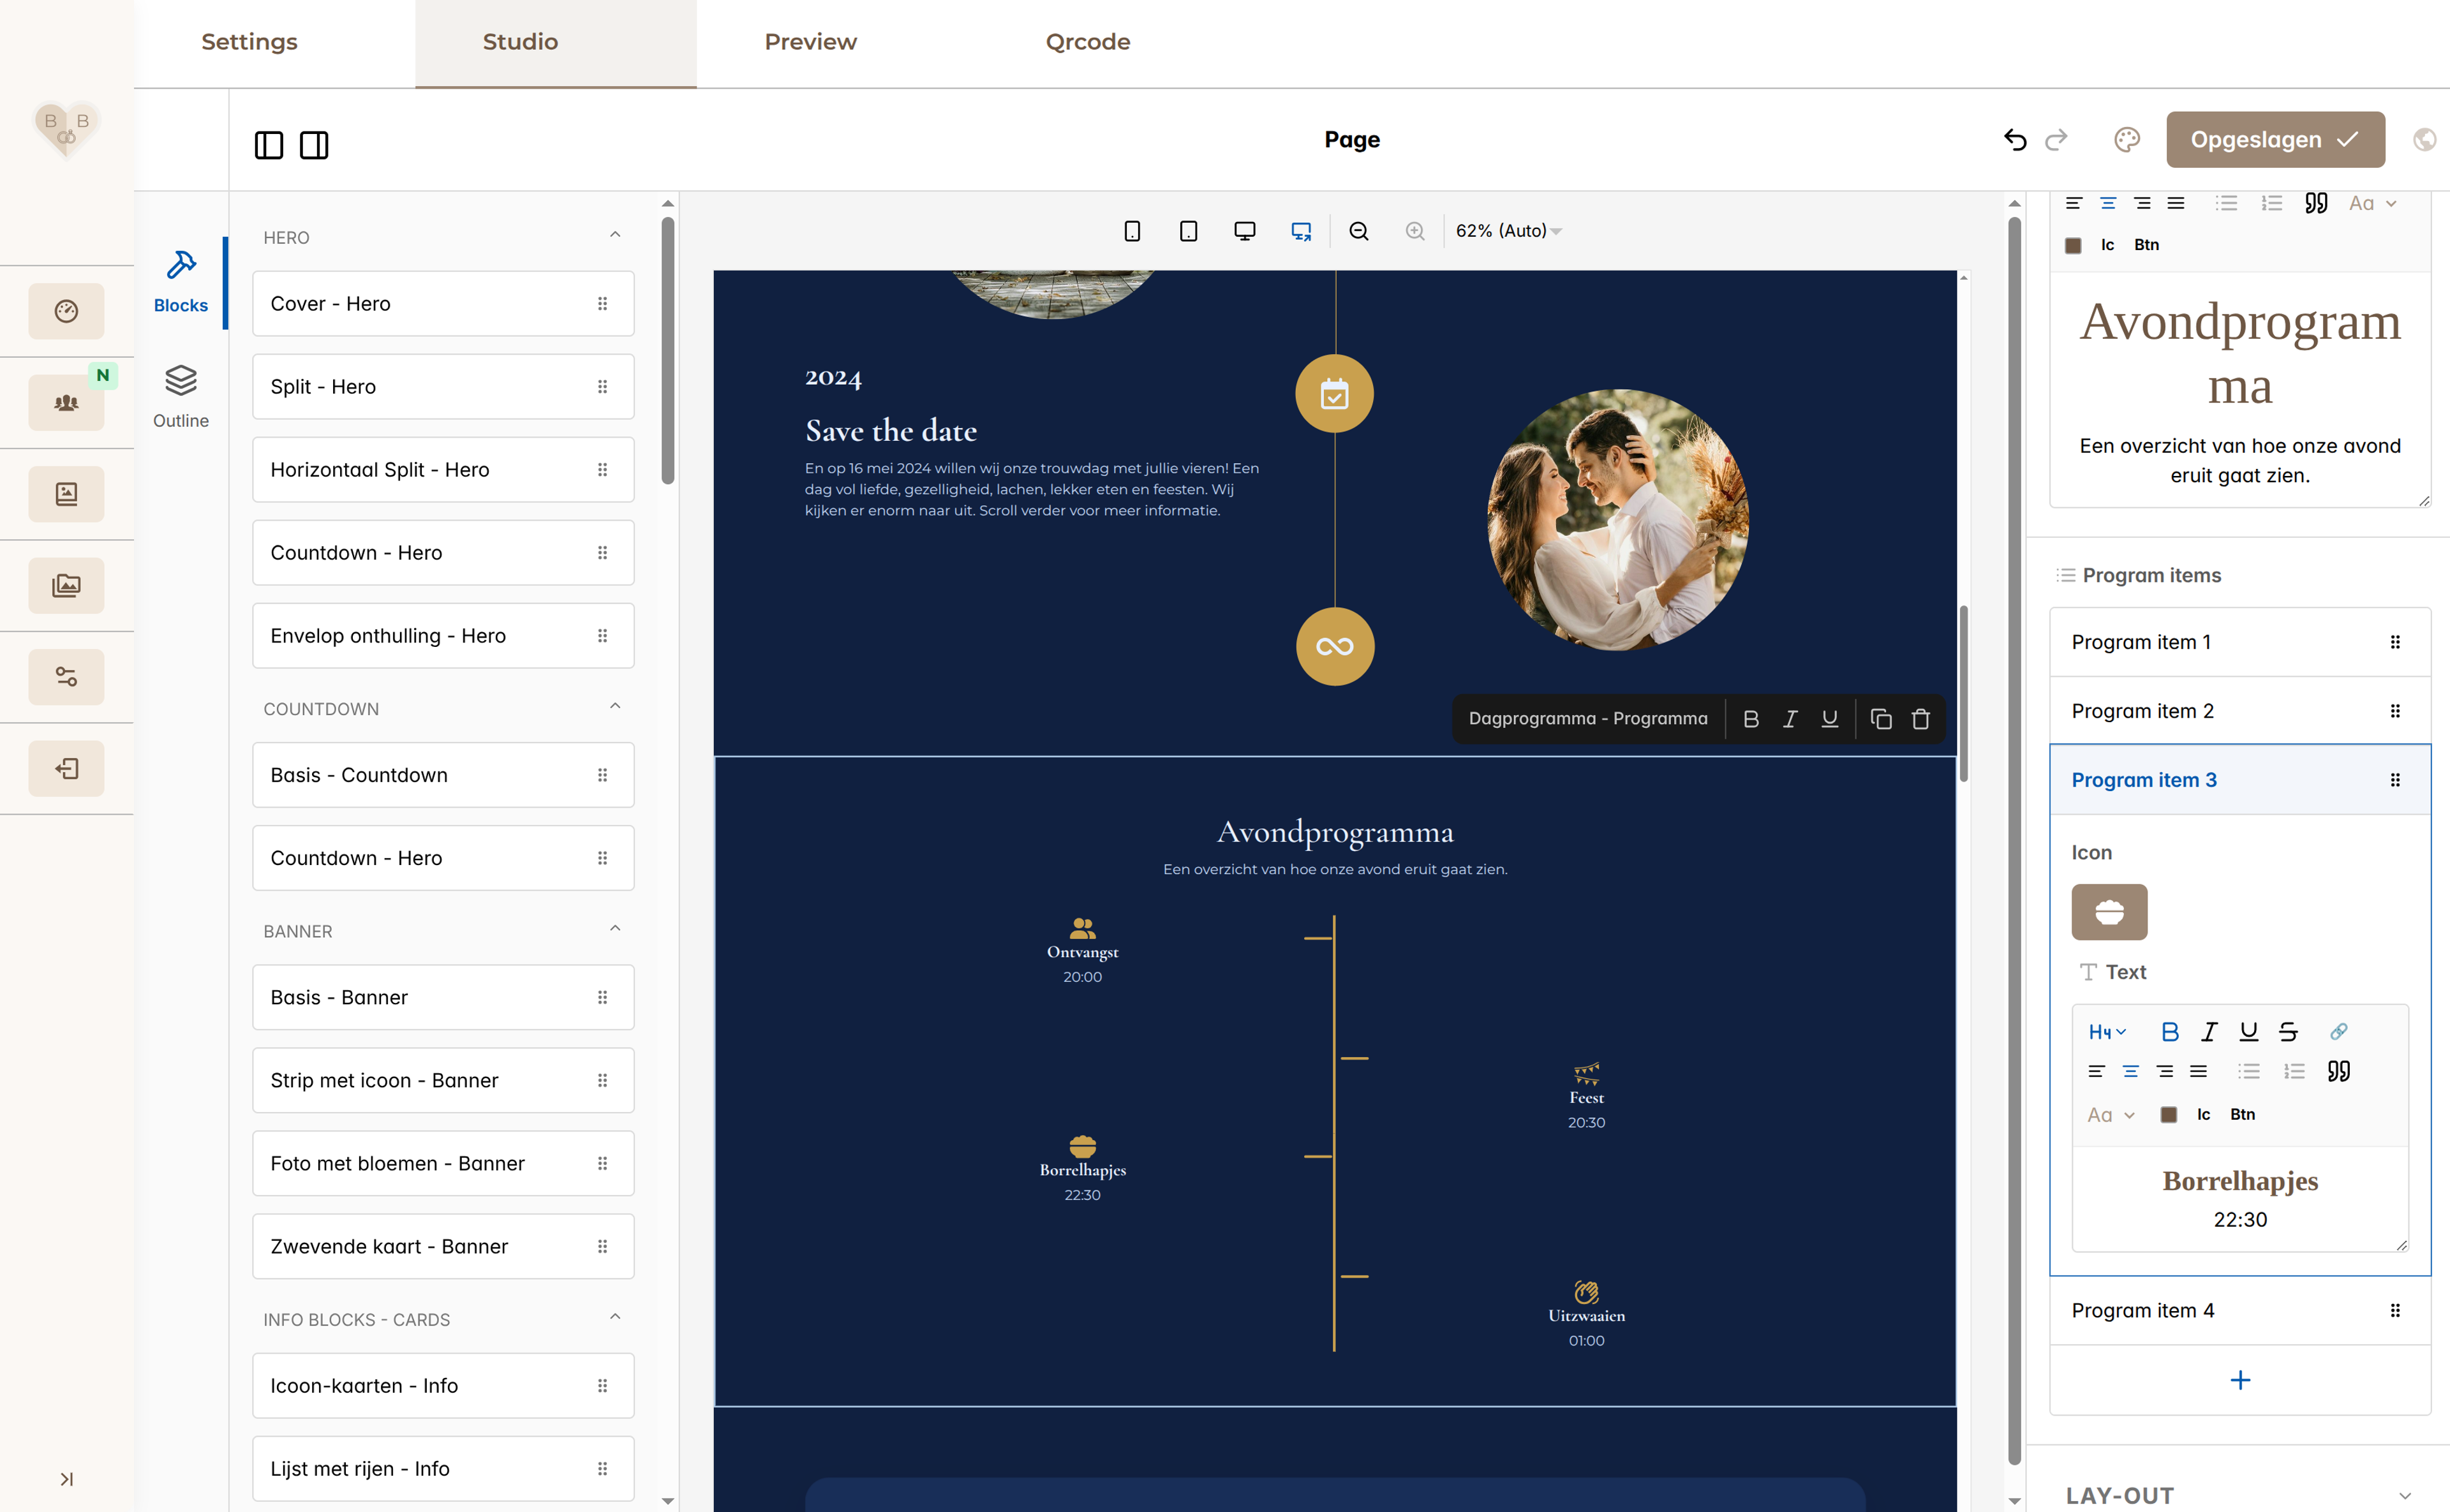Change text color swatch in Program item 3 editor
Viewport: 2450px width, 1512px height.
[x=2168, y=1114]
